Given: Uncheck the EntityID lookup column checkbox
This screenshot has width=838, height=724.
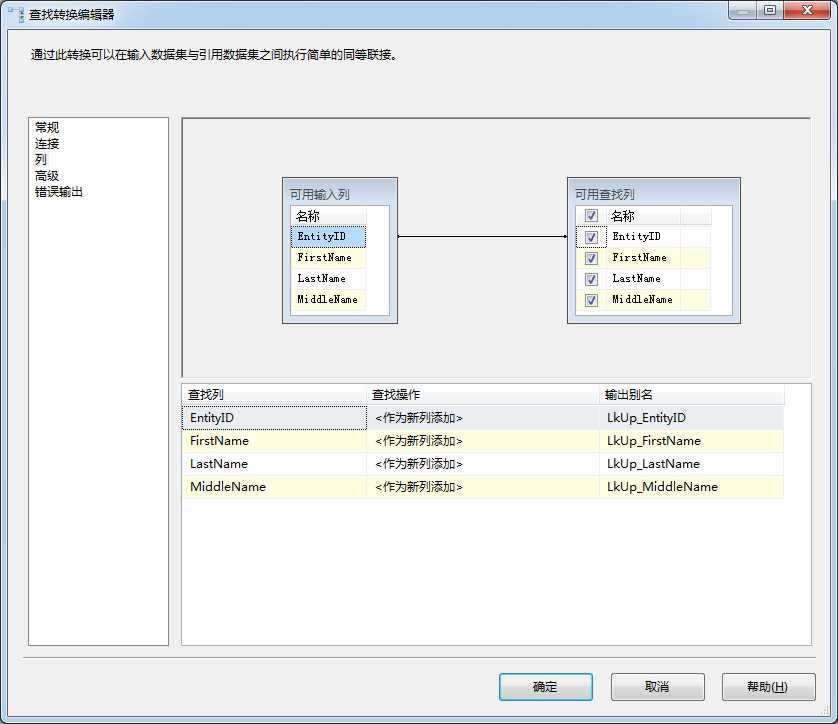Looking at the screenshot, I should click(x=591, y=237).
